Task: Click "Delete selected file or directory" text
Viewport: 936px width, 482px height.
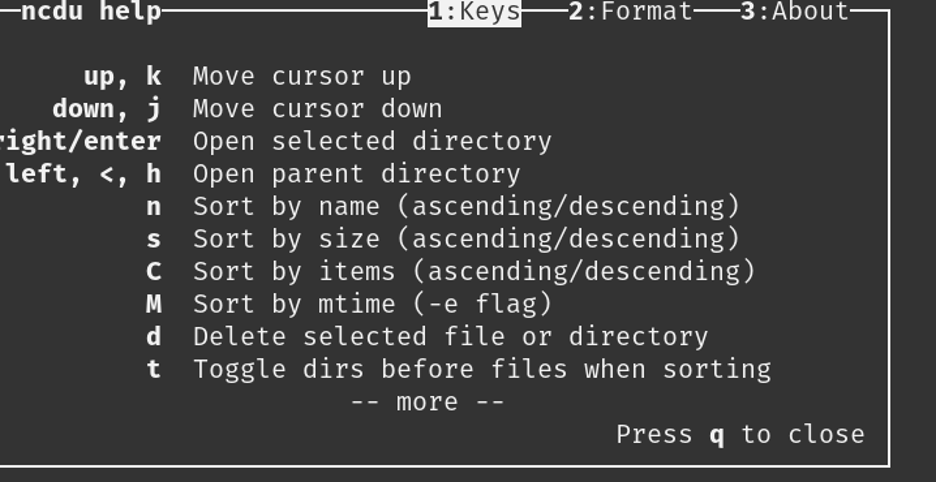Action: (450, 337)
